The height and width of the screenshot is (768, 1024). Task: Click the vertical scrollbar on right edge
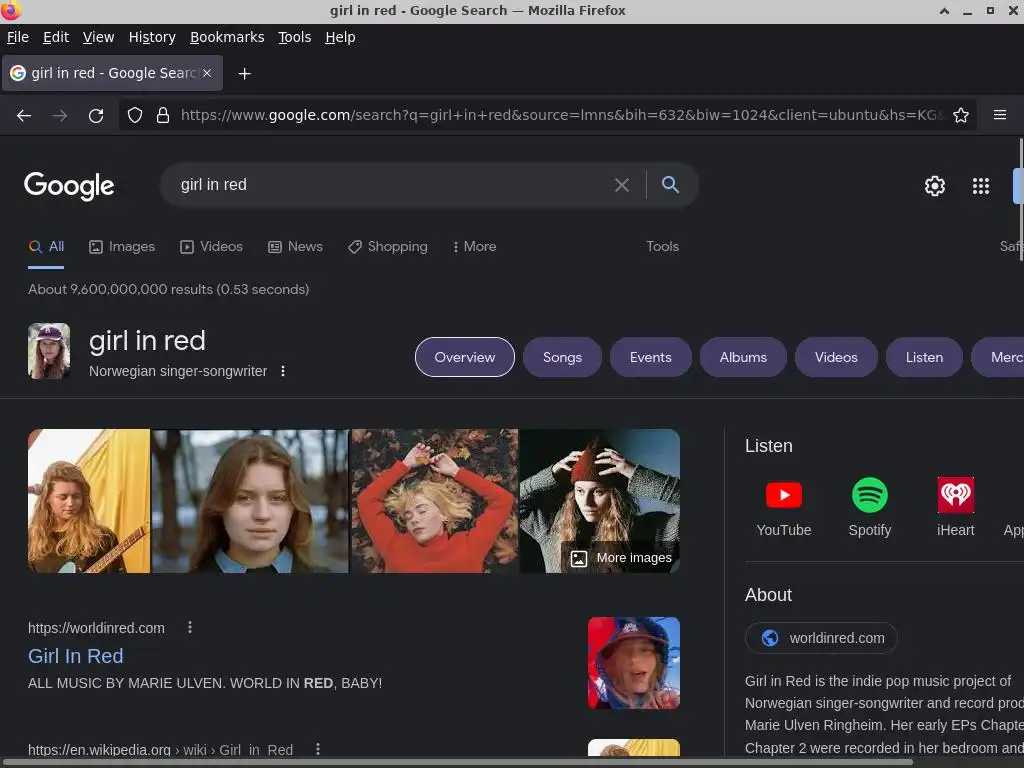(1021, 199)
